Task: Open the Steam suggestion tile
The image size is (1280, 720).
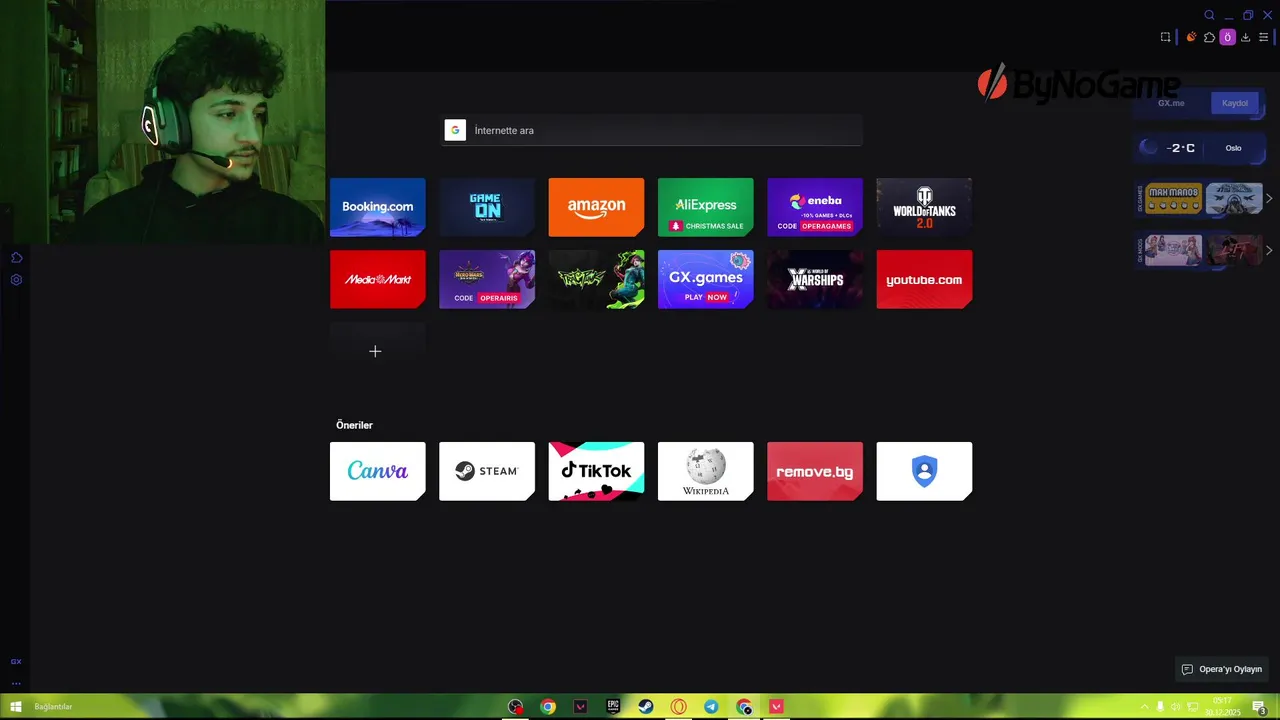Action: (486, 471)
